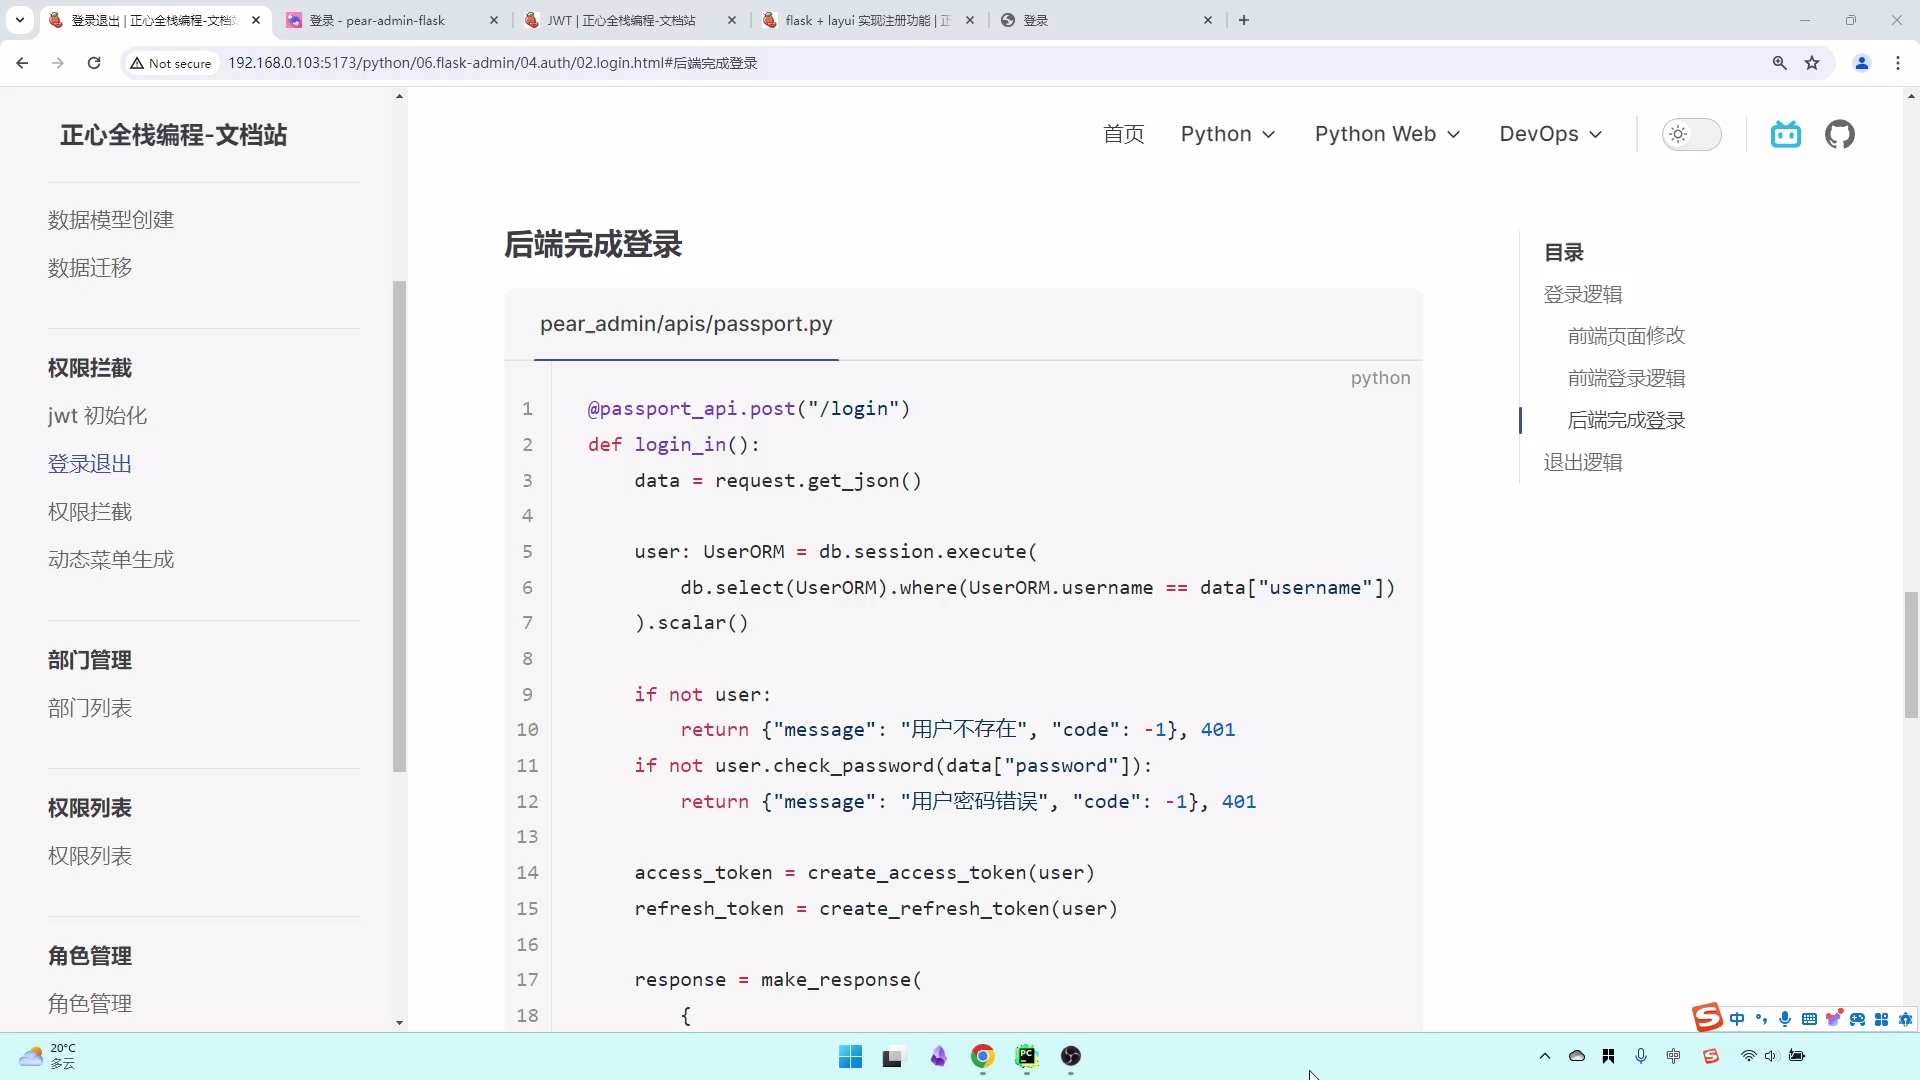
Task: Toggle dark mode theme switch
Action: (1692, 134)
